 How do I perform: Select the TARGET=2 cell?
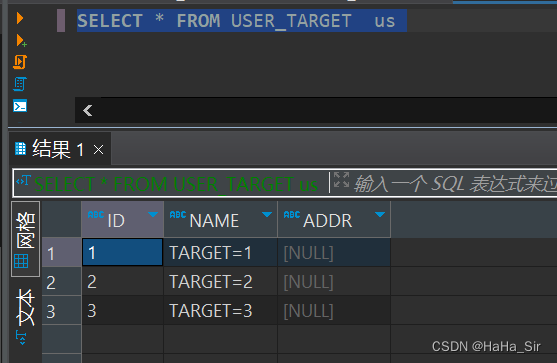click(221, 281)
